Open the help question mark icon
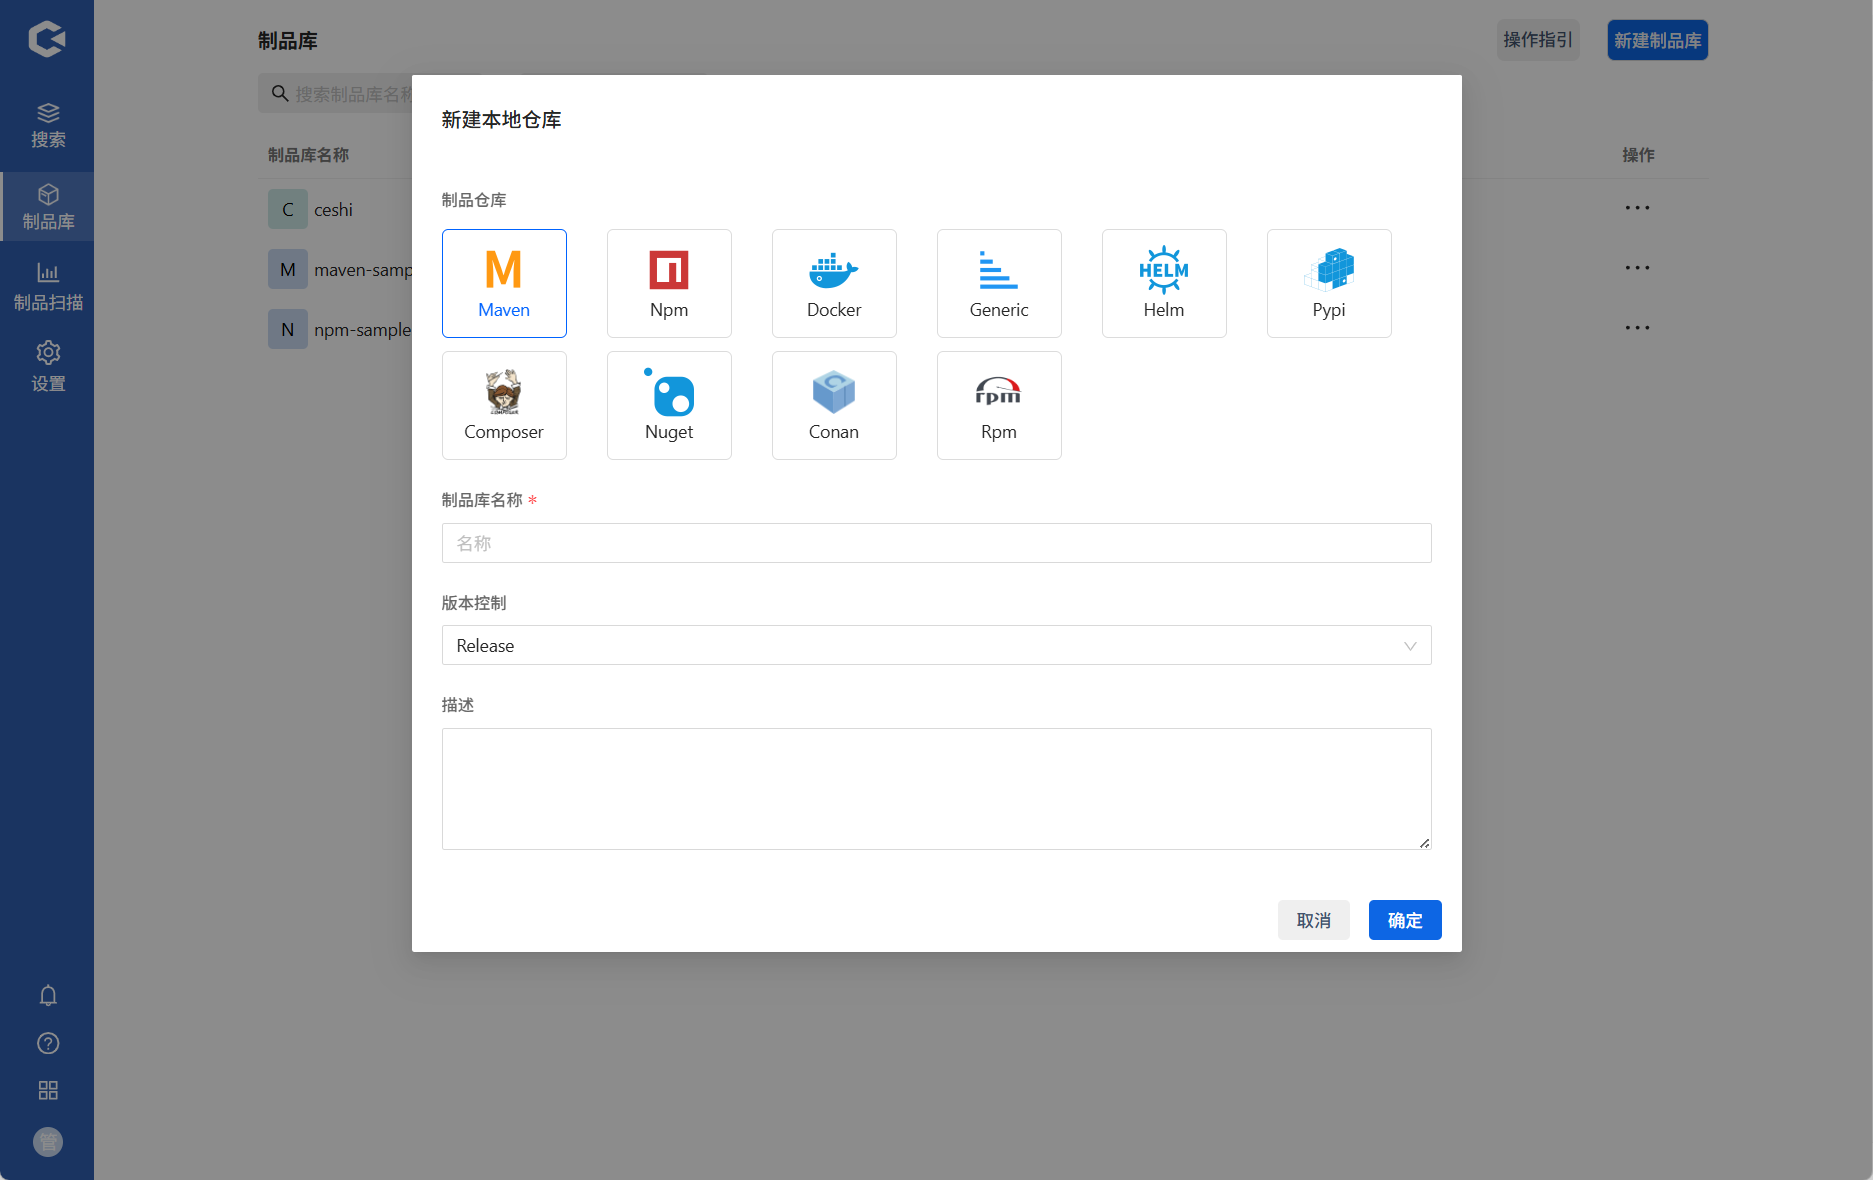Viewport: 1873px width, 1180px height. pyautogui.click(x=48, y=1043)
